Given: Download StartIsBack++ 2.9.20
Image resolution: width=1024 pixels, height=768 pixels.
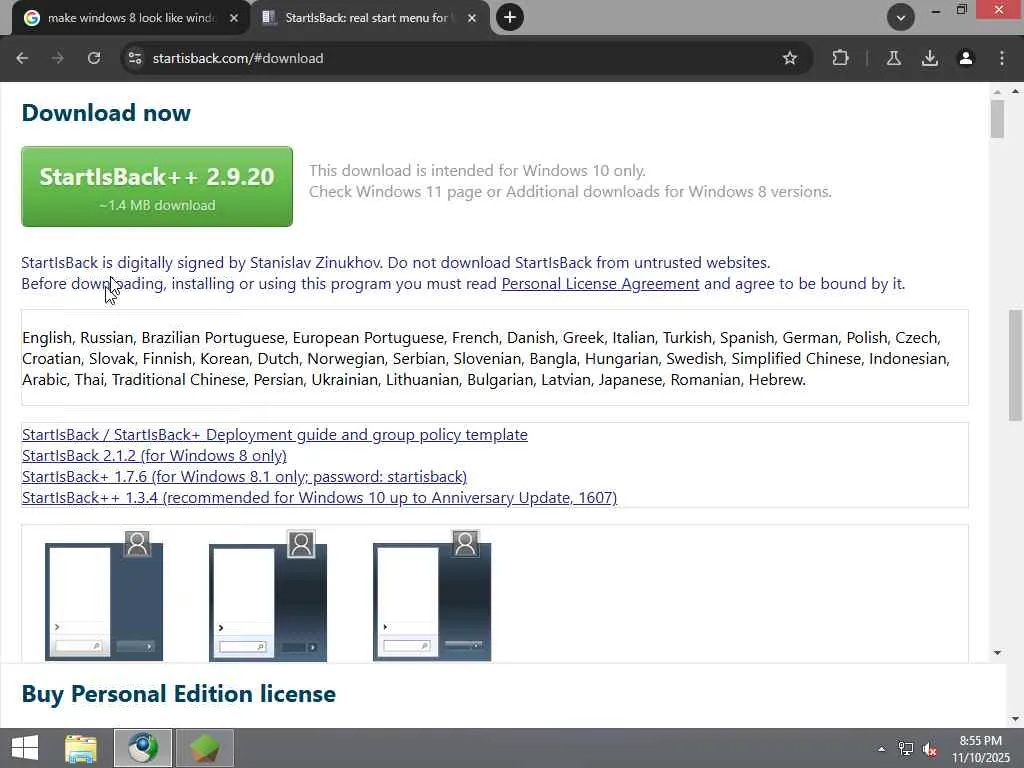Looking at the screenshot, I should [x=157, y=187].
